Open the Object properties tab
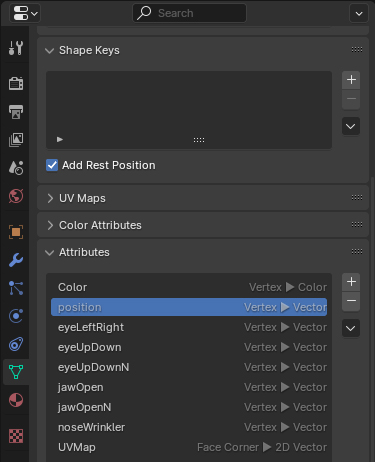The height and width of the screenshot is (462, 375). (x=16, y=232)
